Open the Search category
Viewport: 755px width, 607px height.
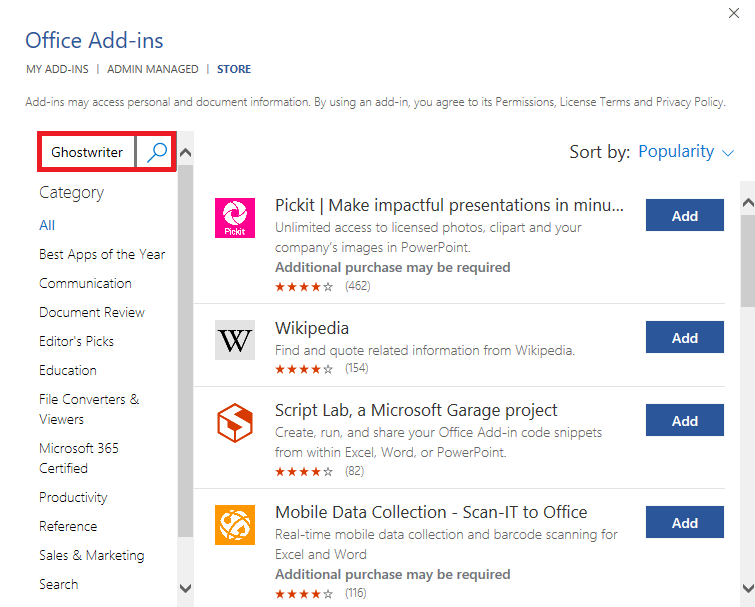(x=59, y=584)
